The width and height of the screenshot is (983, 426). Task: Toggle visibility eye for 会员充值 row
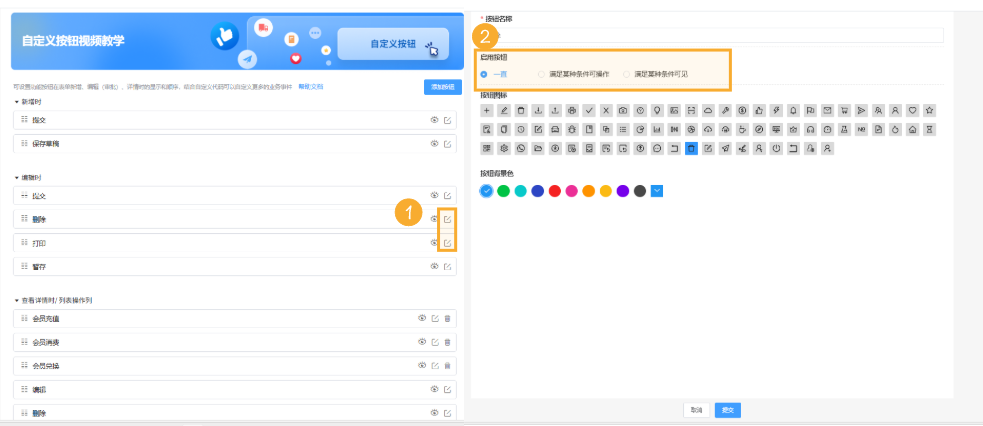point(422,318)
